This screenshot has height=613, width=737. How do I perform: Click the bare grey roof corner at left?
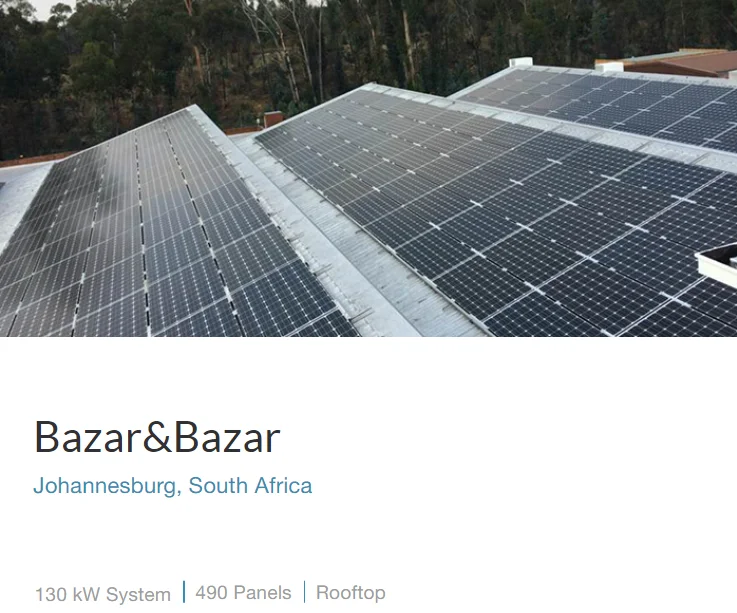click(x=19, y=197)
